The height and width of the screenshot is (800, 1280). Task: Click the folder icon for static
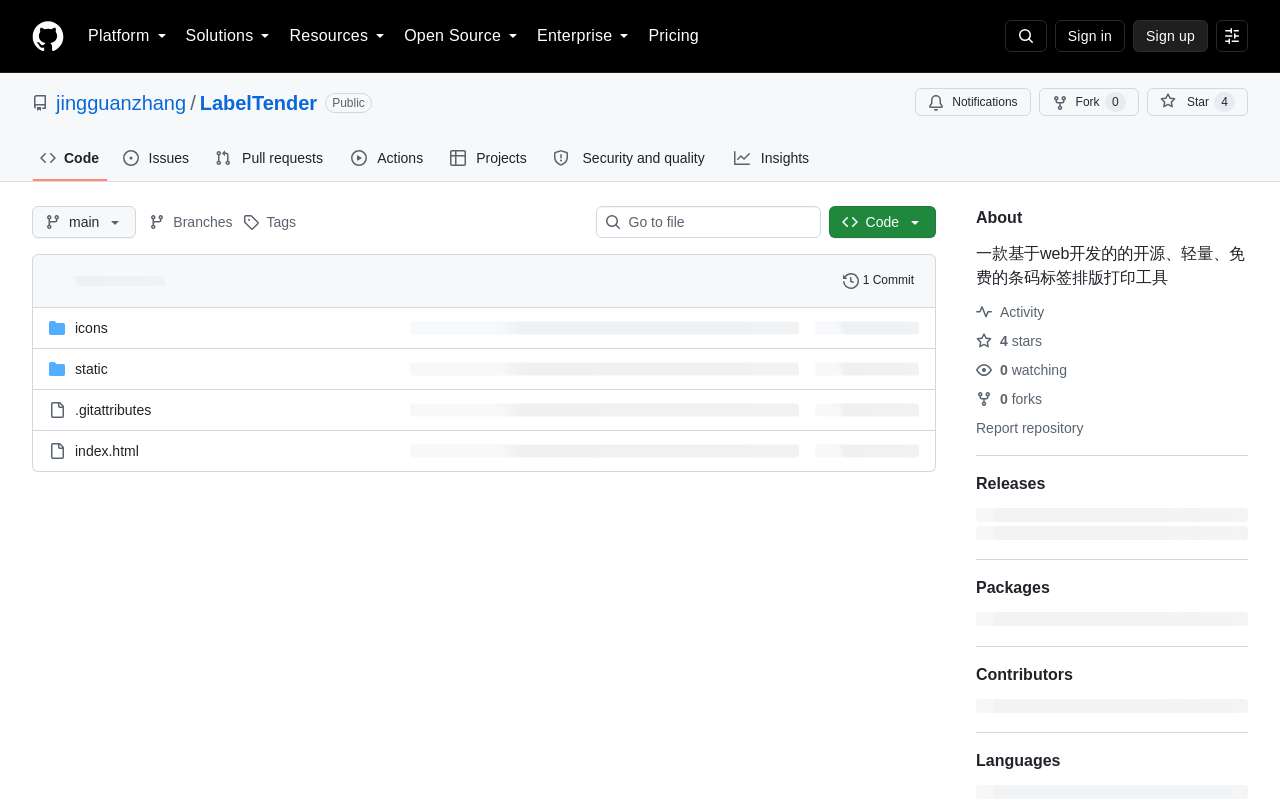57,369
